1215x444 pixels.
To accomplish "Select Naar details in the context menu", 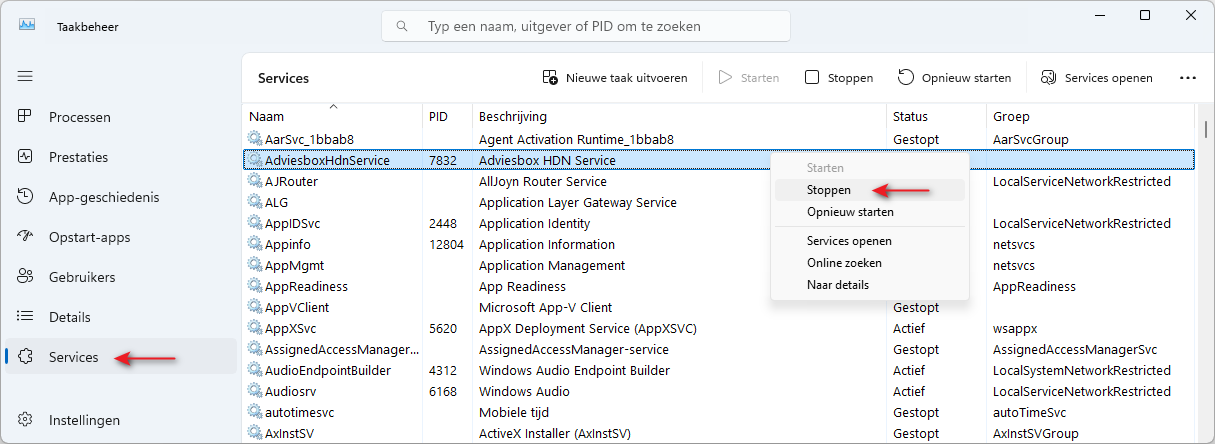I will click(x=870, y=285).
